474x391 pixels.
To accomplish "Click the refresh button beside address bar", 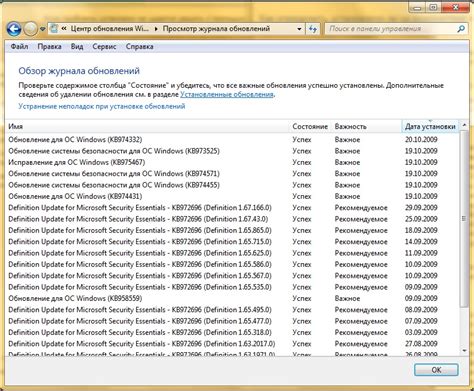I will (313, 29).
